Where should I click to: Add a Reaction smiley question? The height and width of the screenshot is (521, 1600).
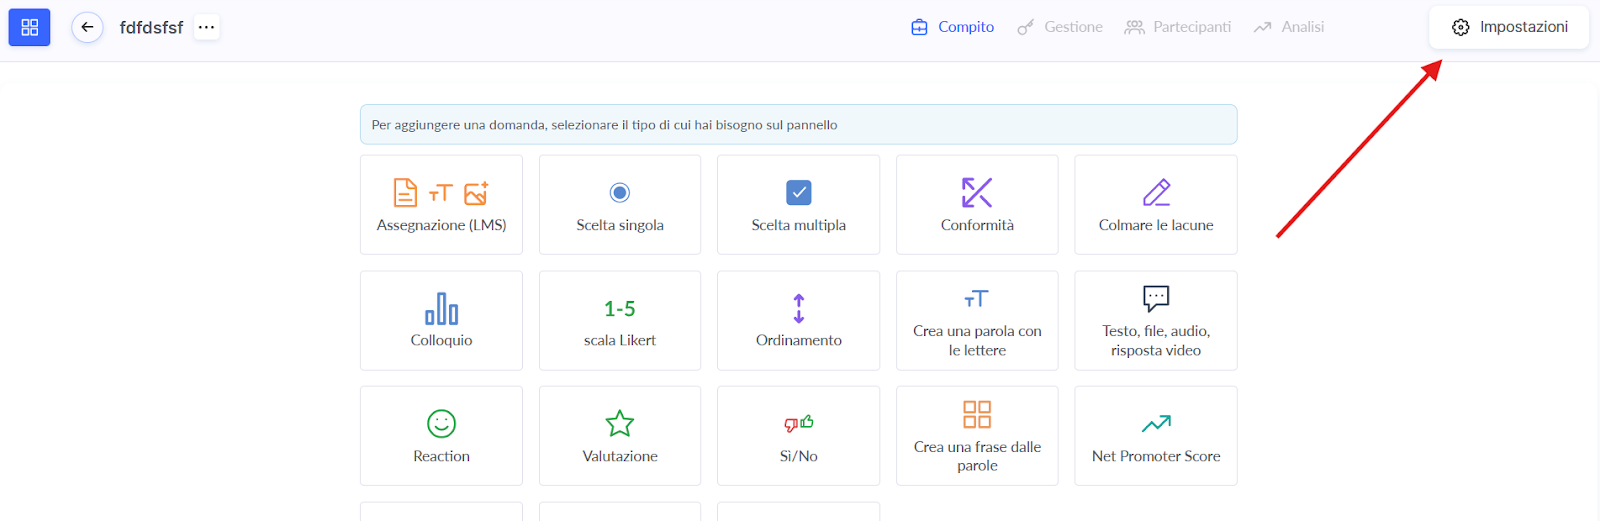(x=441, y=436)
